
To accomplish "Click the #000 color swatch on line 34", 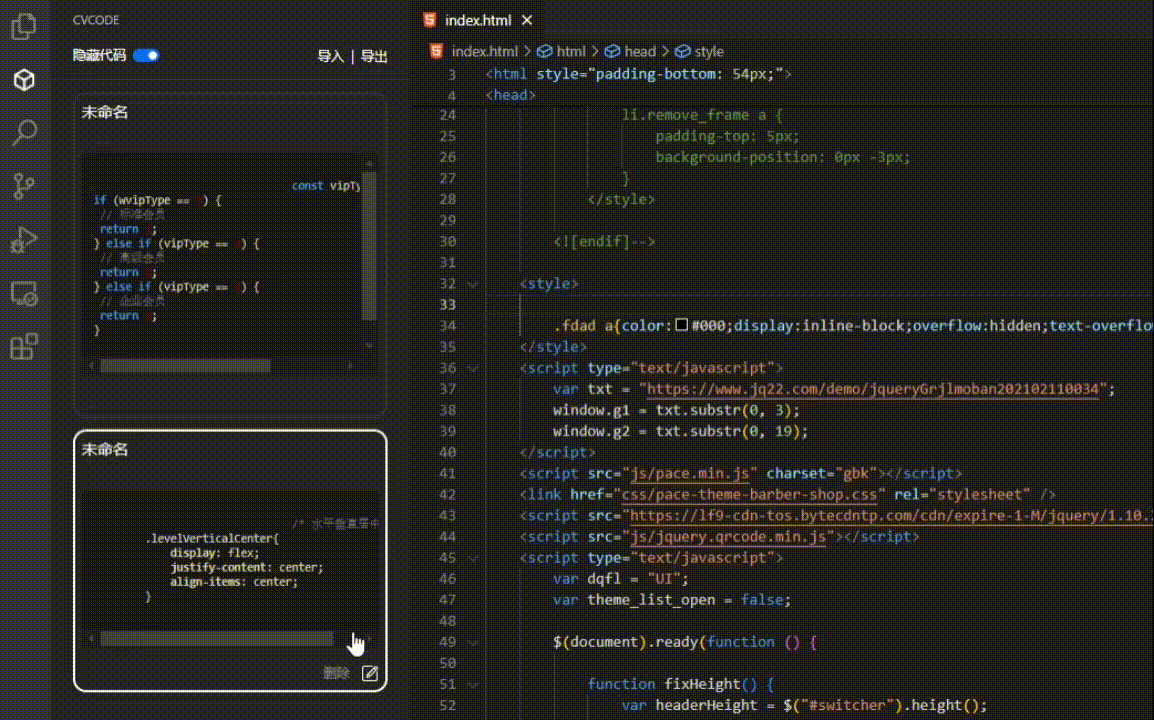I will 682,325.
